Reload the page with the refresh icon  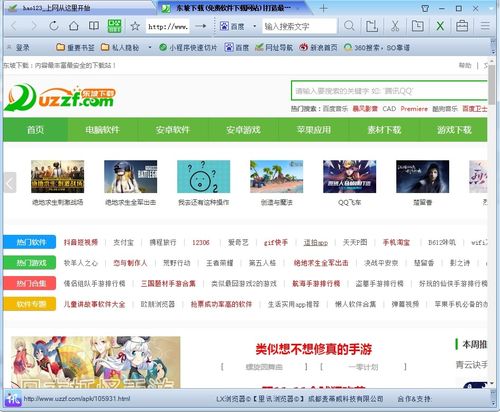(x=54, y=26)
